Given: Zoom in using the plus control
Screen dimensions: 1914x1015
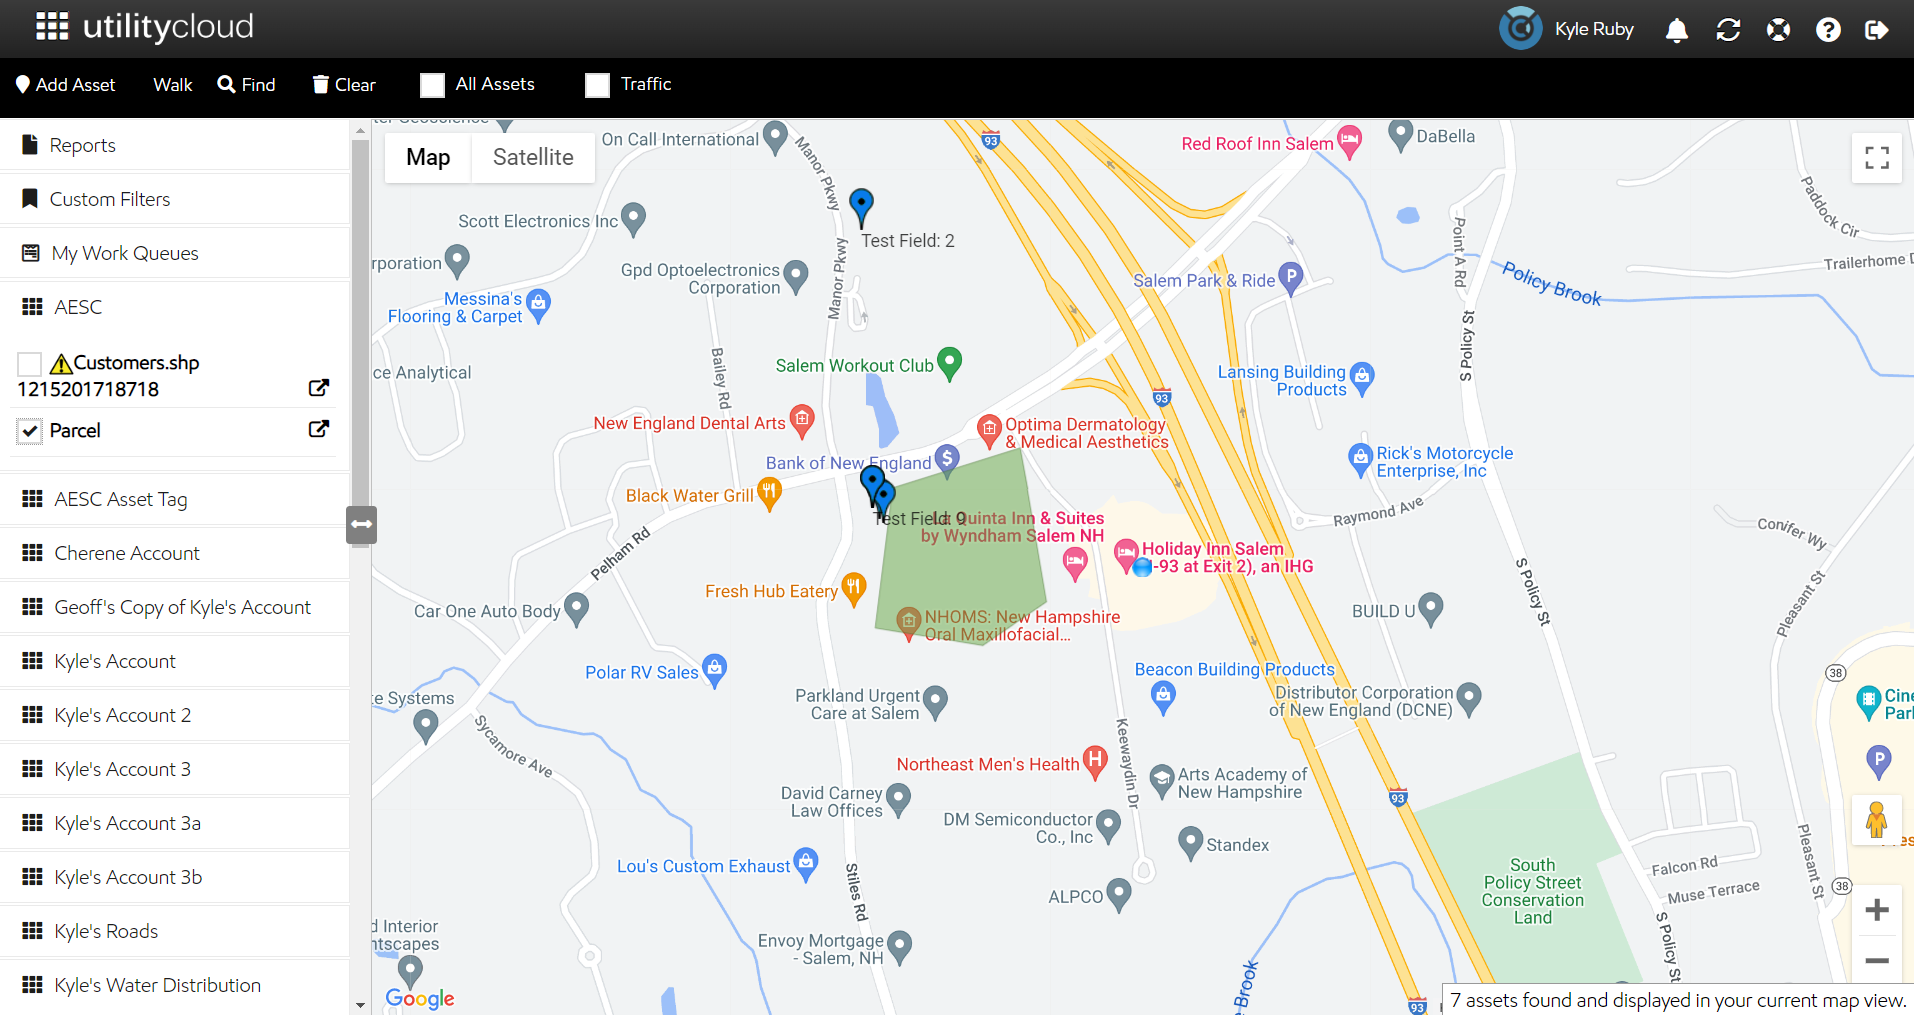Looking at the screenshot, I should 1877,910.
